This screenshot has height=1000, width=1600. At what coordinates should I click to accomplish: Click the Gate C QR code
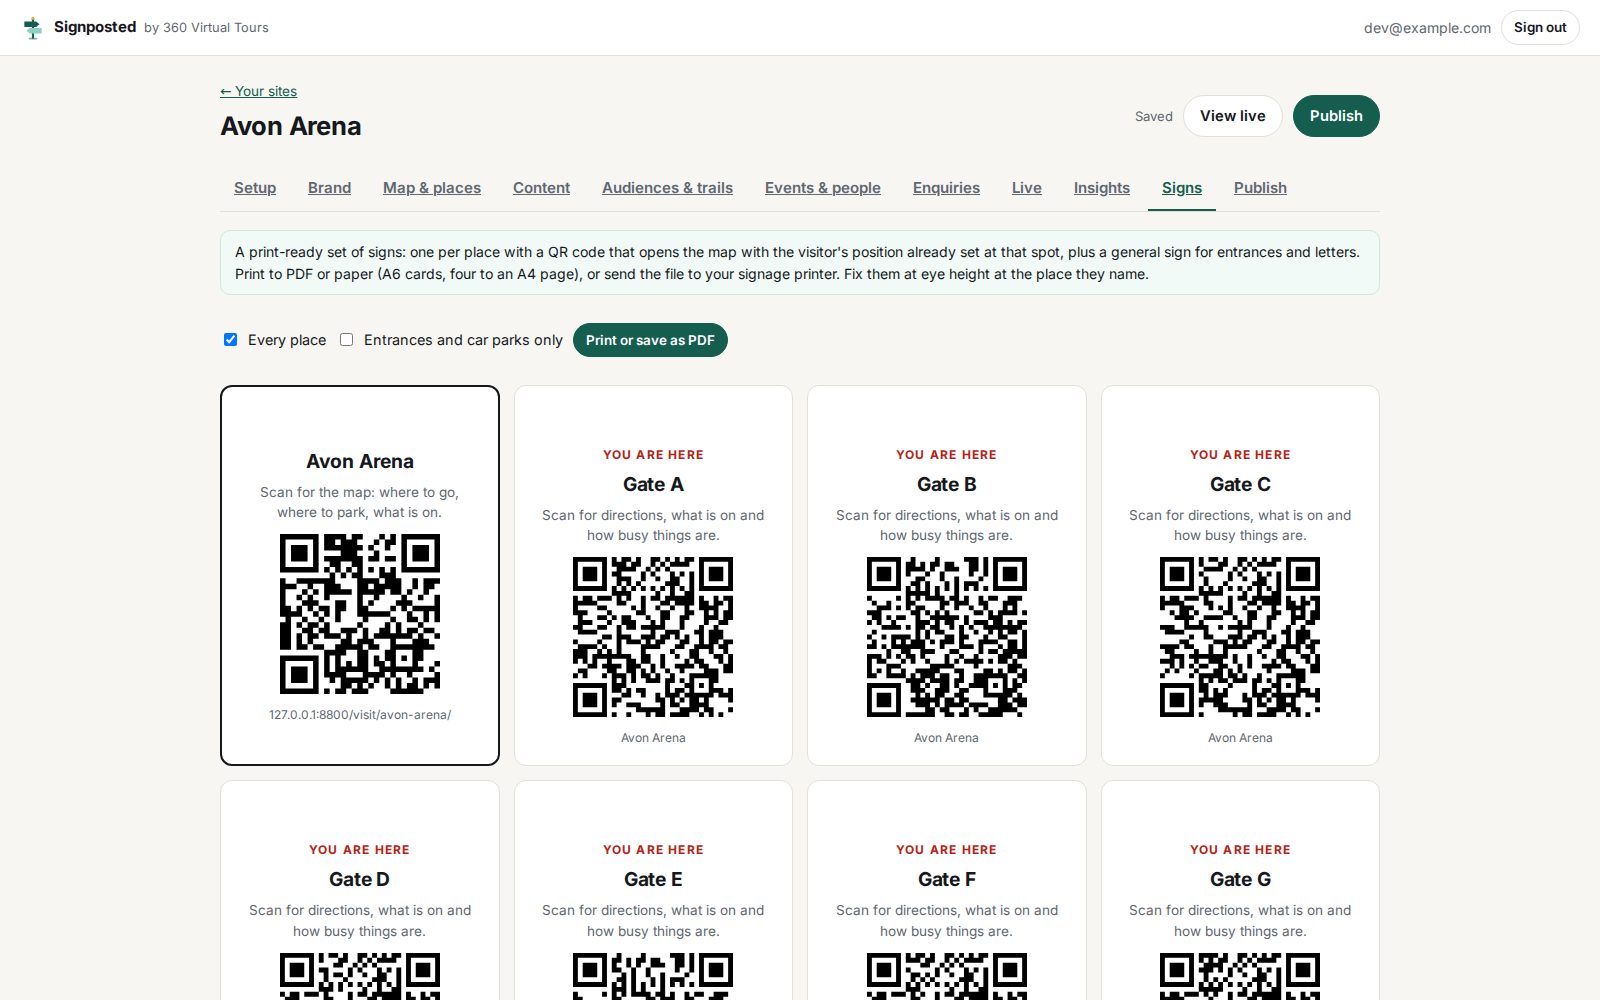click(1240, 637)
